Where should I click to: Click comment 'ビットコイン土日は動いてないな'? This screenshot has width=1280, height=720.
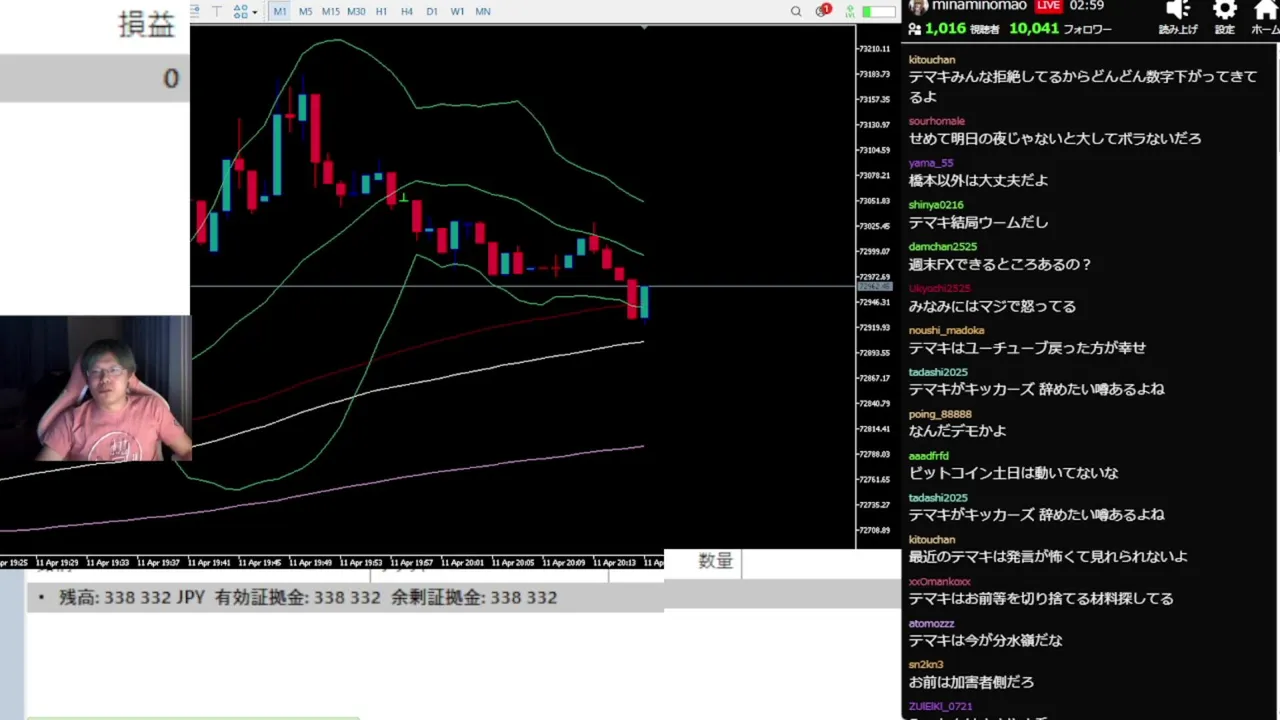(1013, 473)
